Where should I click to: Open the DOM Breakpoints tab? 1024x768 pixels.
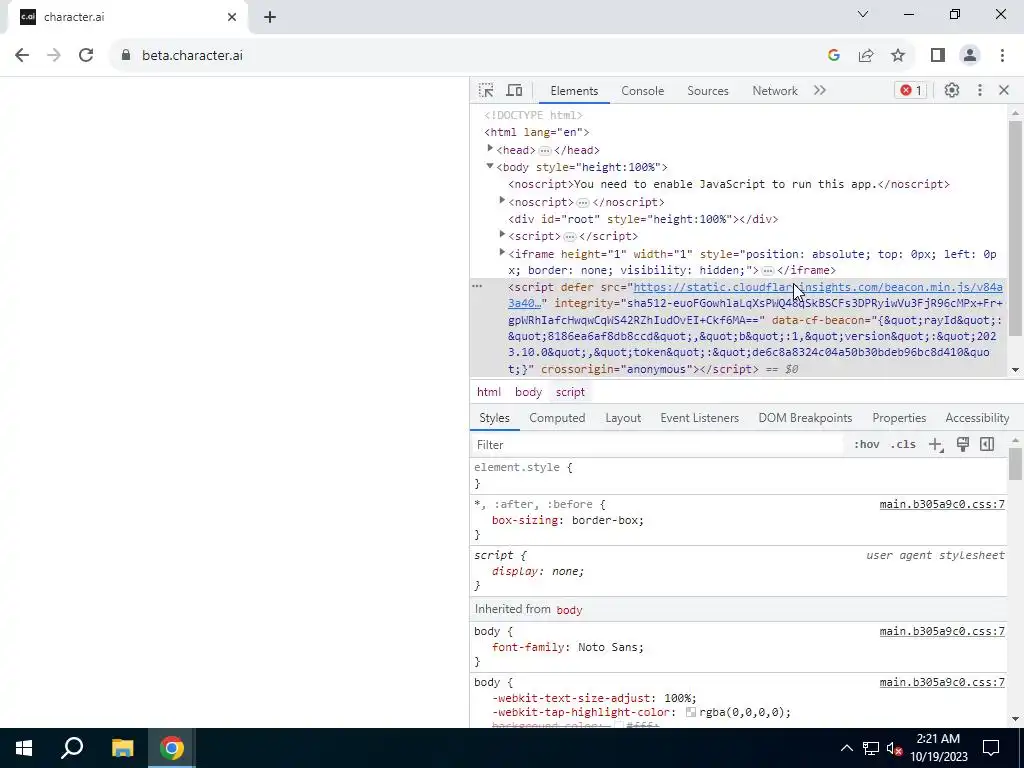(805, 418)
